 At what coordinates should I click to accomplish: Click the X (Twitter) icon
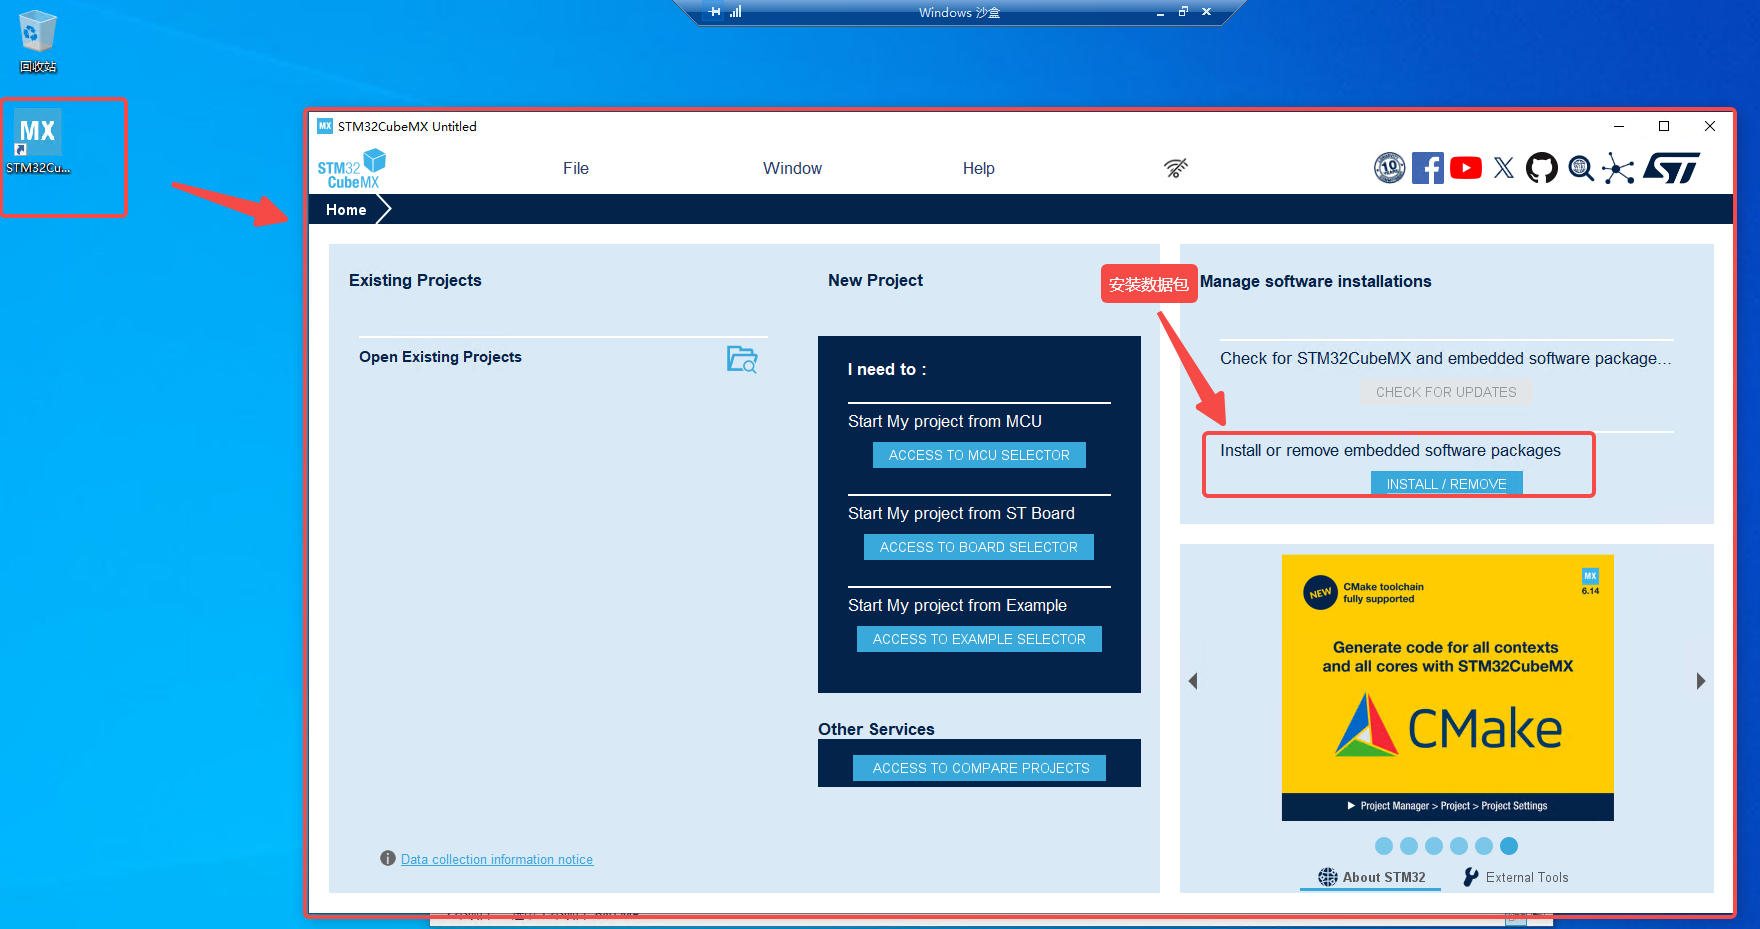pos(1503,168)
